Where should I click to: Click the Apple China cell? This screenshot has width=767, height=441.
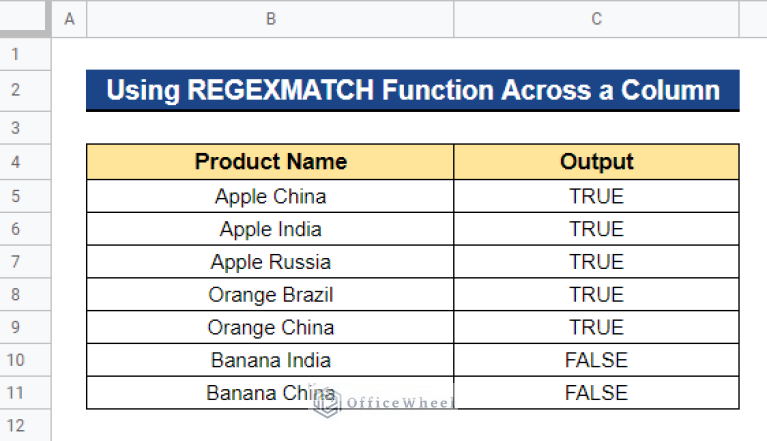pyautogui.click(x=270, y=196)
